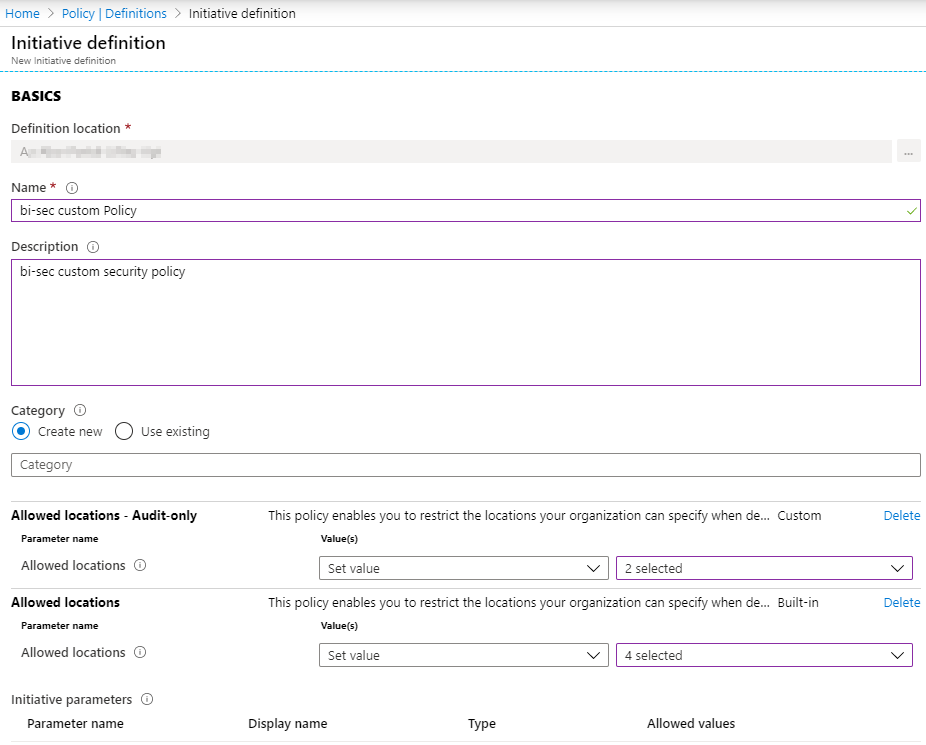Click inside the Category text field
926x745 pixels.
(x=465, y=464)
